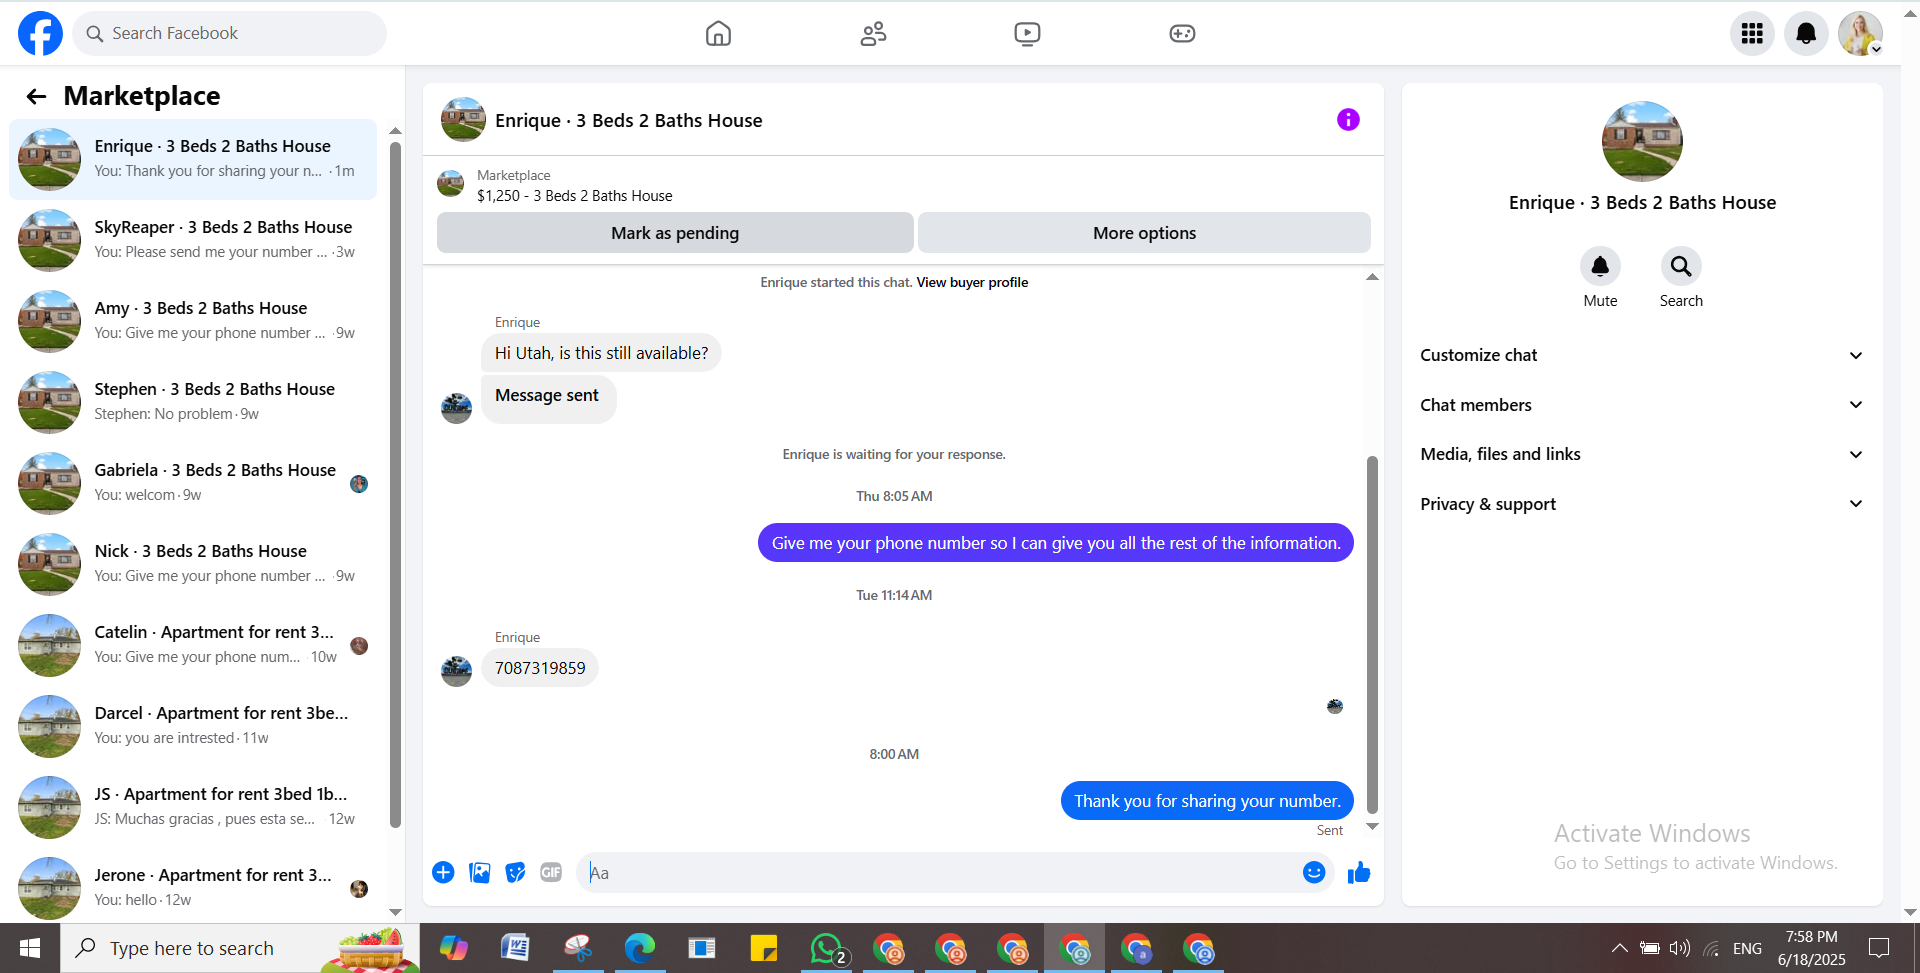Open the Gabriela conversation
Image resolution: width=1920 pixels, height=973 pixels.
click(193, 483)
